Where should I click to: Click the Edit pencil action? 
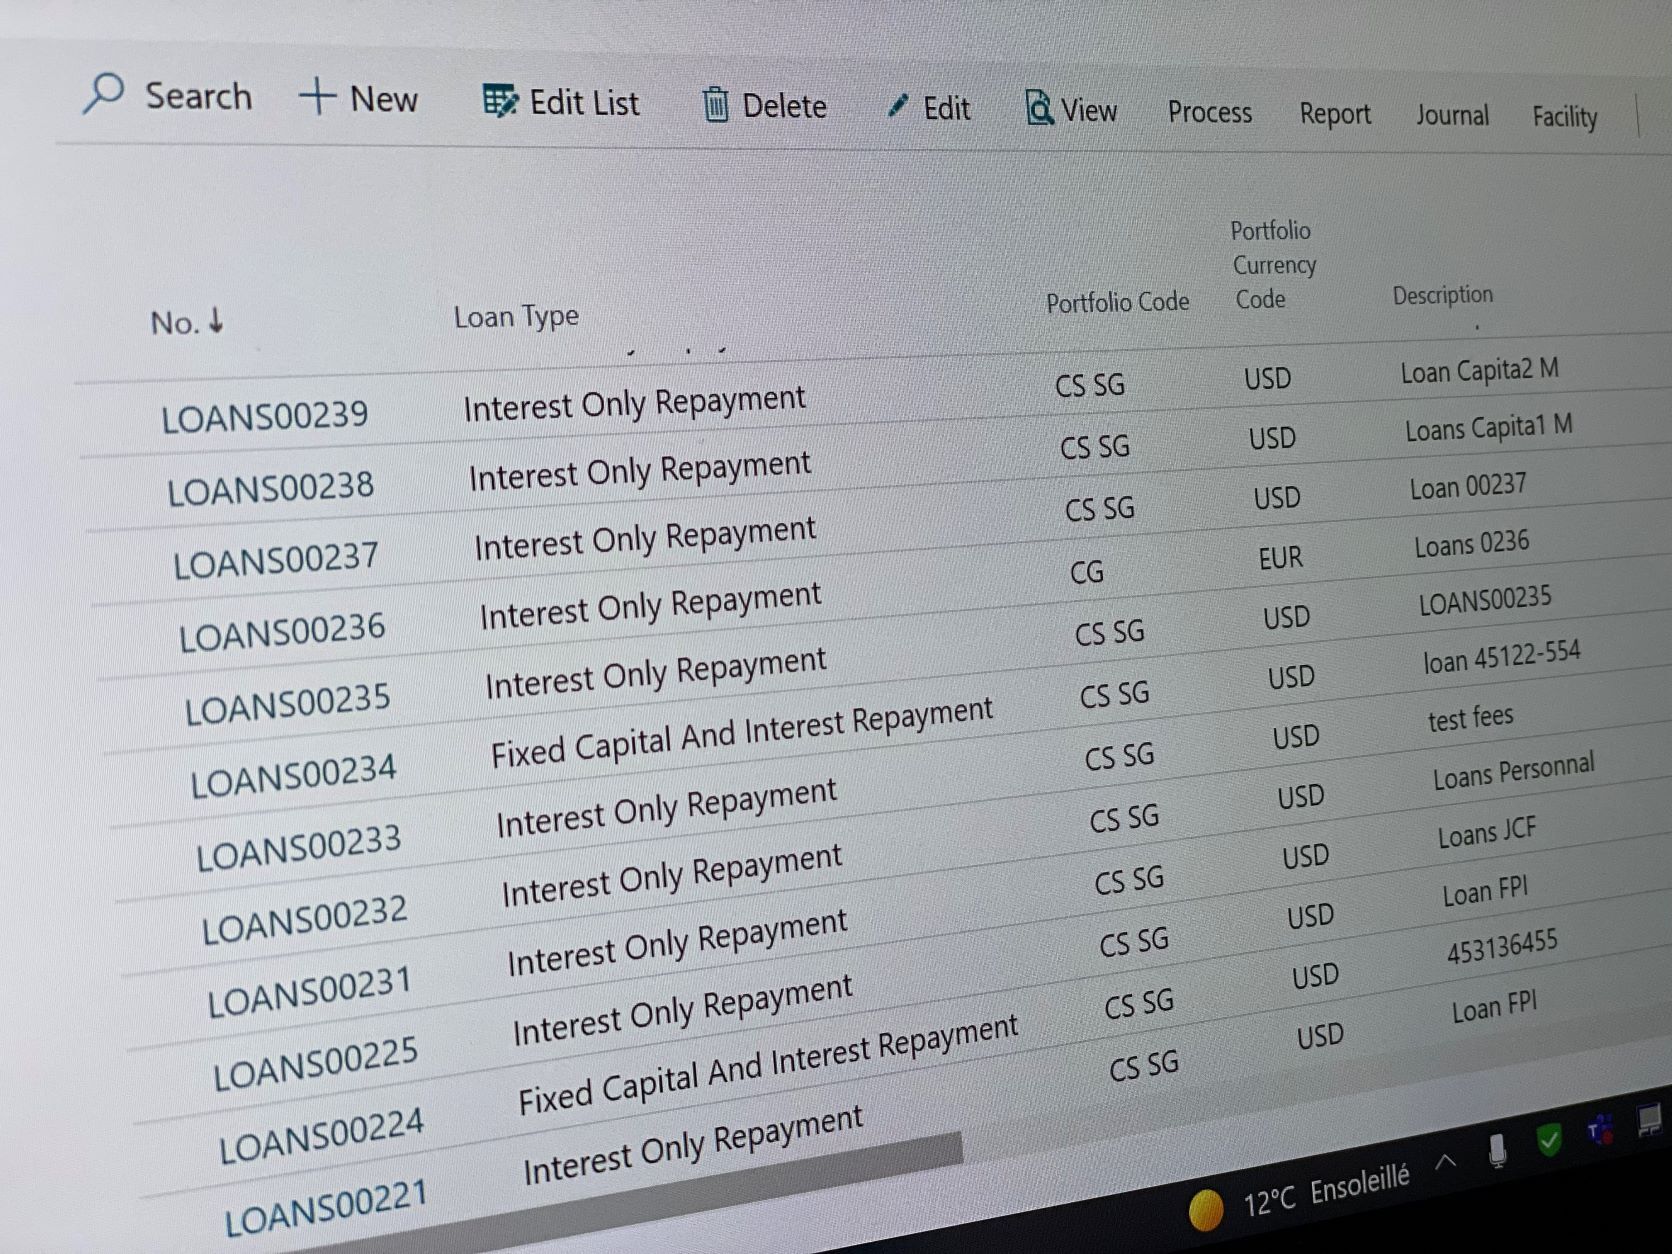[x=929, y=108]
